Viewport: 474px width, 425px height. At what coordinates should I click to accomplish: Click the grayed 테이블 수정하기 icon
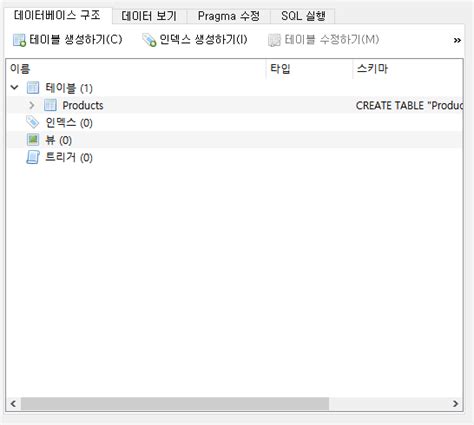[274, 40]
